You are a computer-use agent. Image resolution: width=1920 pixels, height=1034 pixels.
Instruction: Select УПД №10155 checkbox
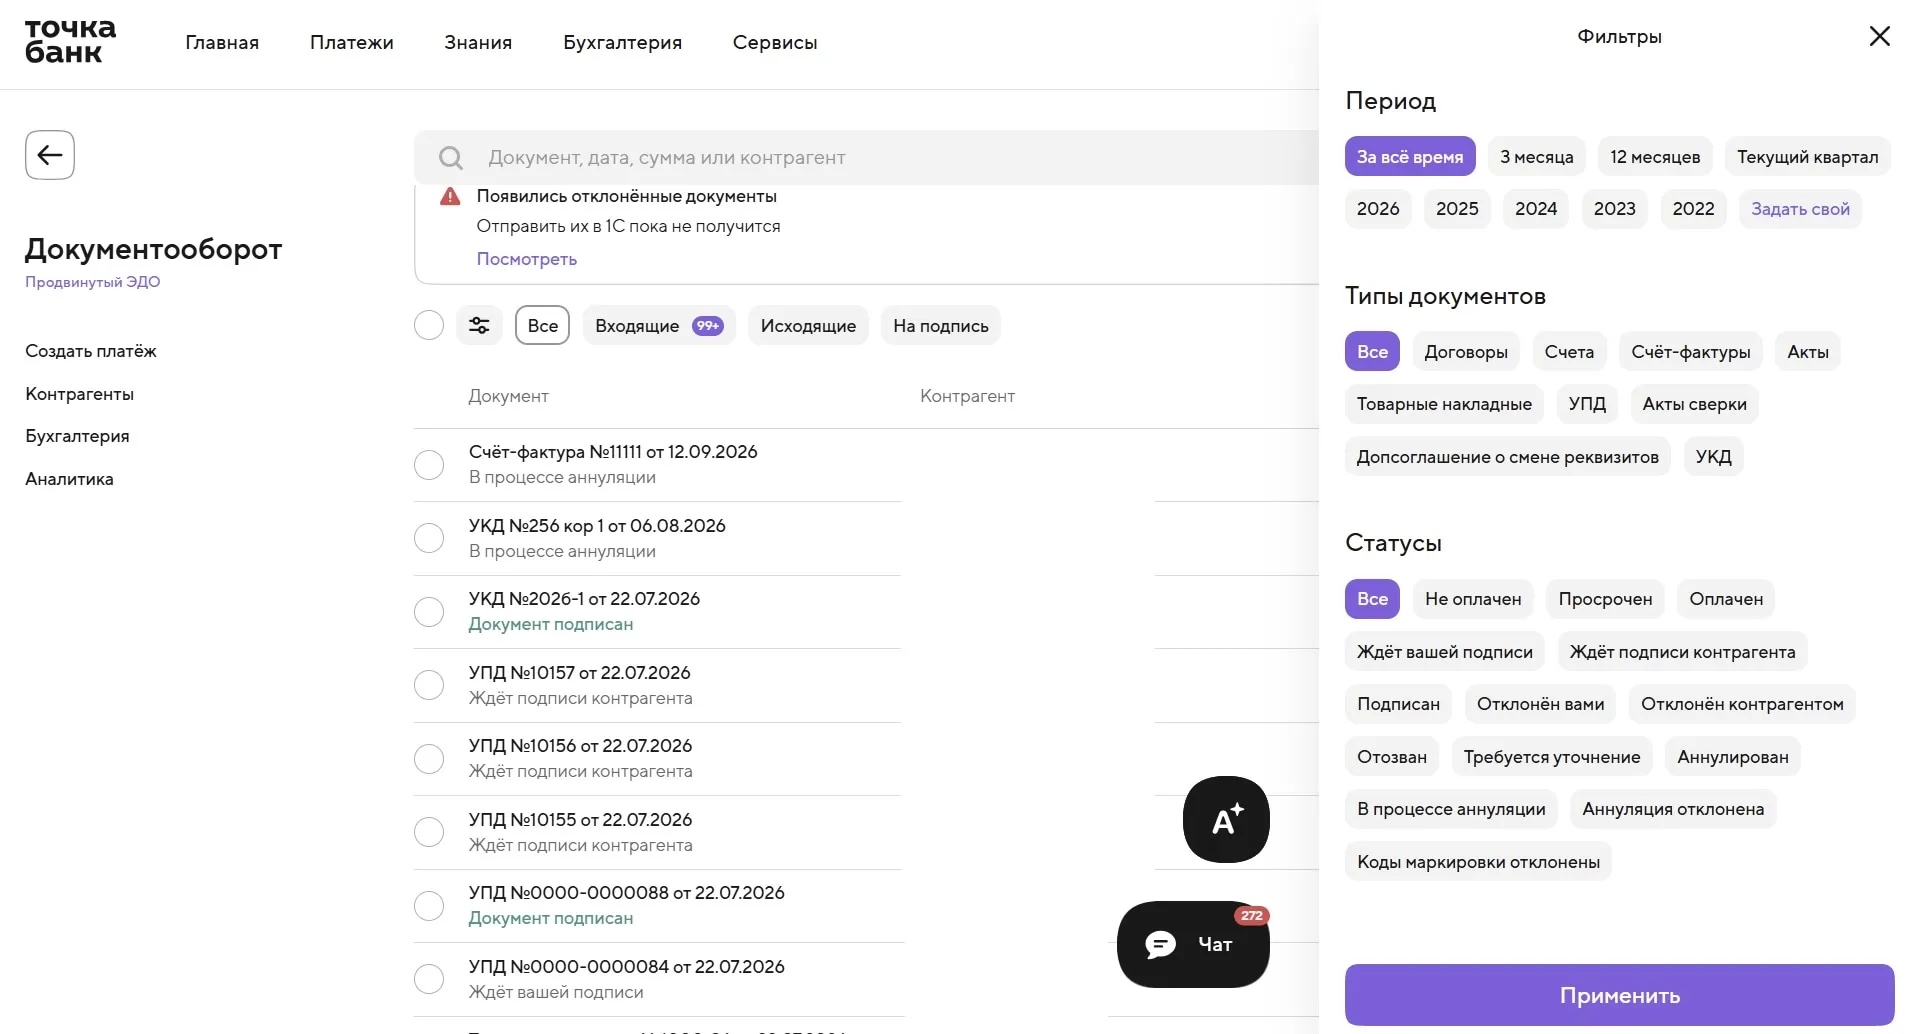(x=429, y=832)
